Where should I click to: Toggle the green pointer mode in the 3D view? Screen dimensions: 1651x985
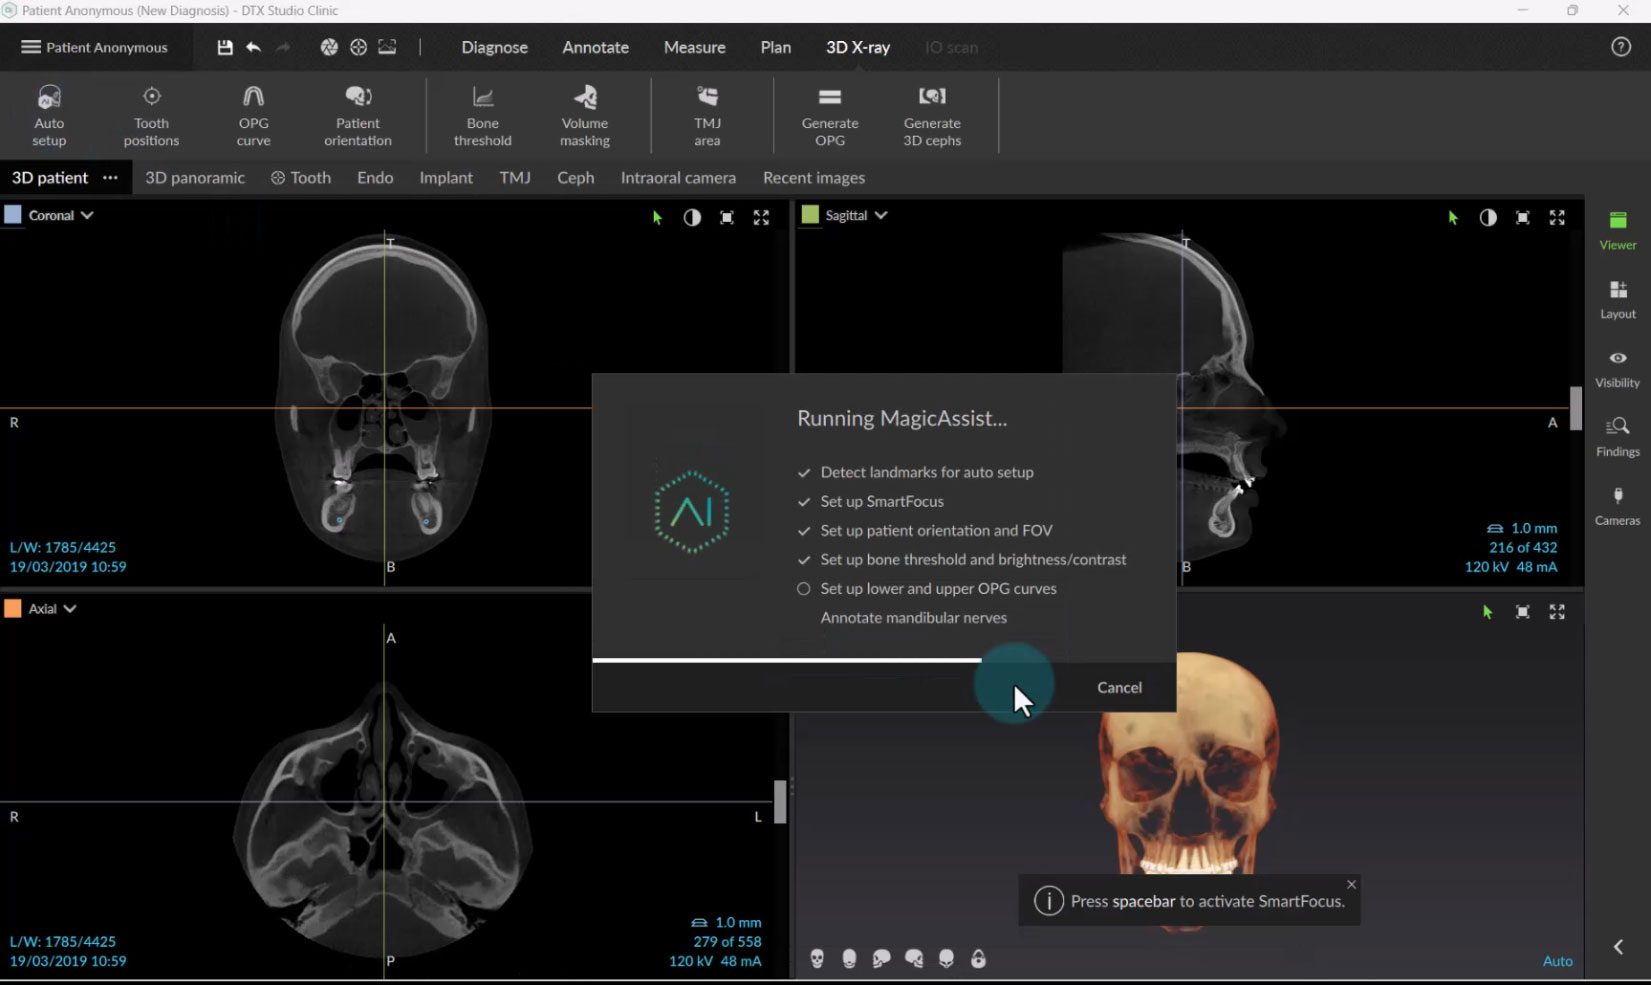[x=1487, y=611]
